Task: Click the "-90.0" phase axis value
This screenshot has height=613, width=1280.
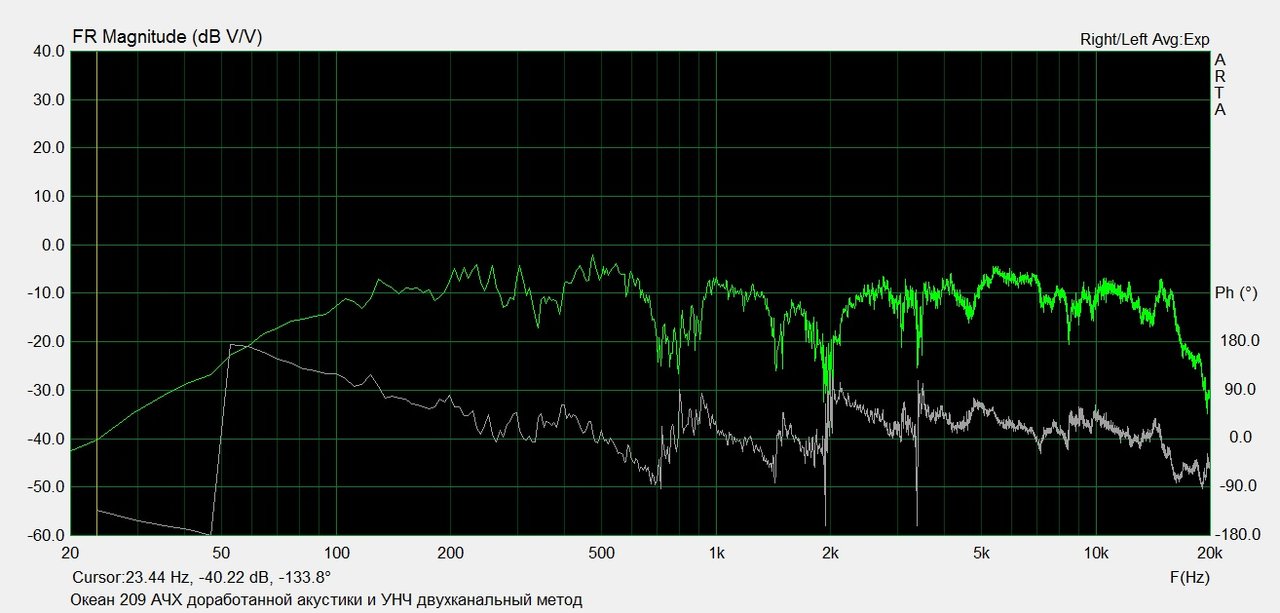Action: click(x=1238, y=487)
